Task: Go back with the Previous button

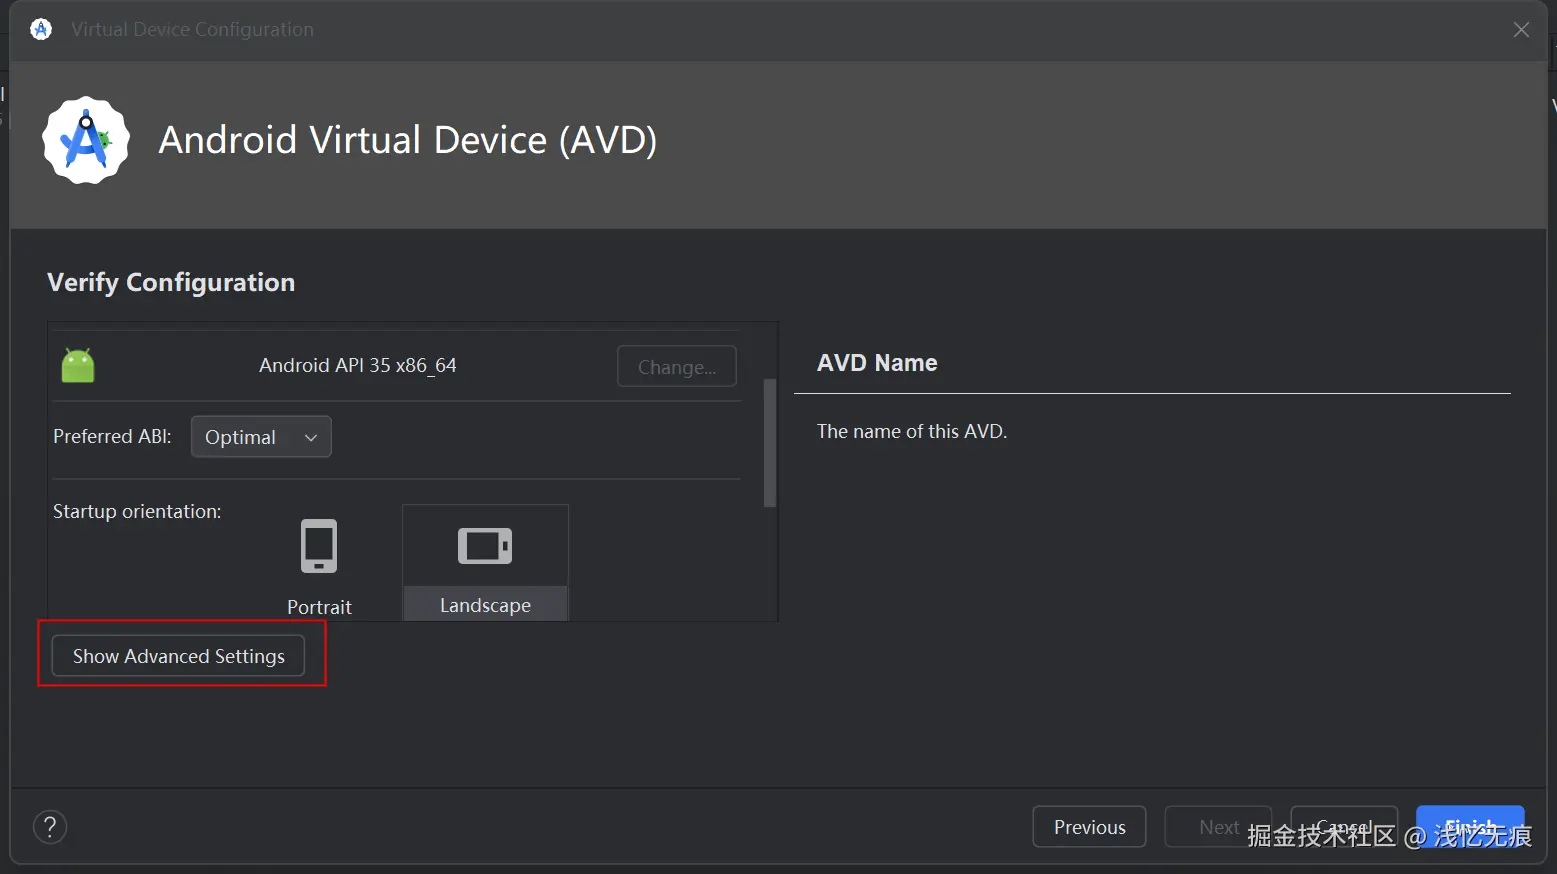Action: tap(1089, 827)
